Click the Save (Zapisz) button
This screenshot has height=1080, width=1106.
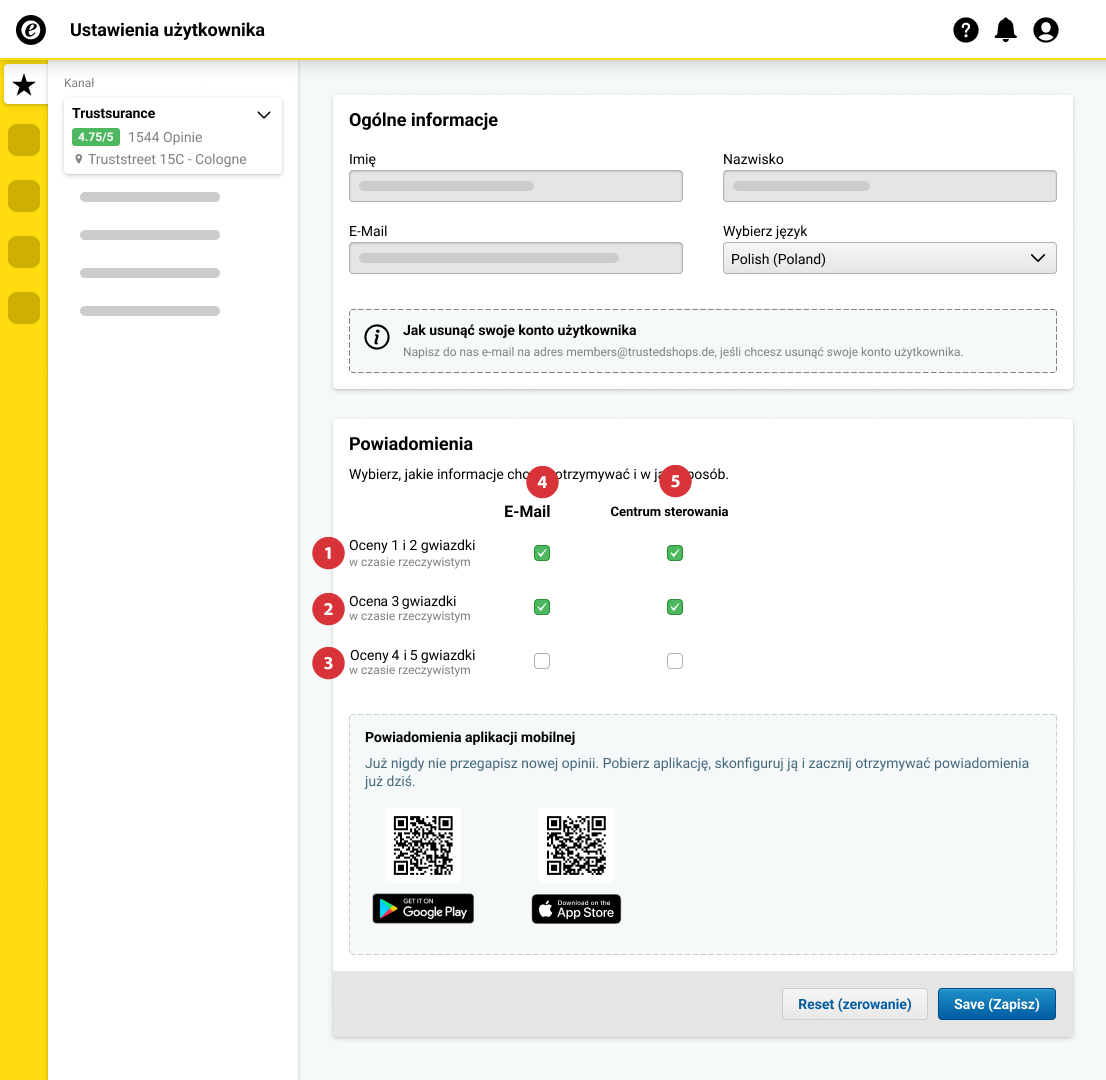pos(996,1004)
